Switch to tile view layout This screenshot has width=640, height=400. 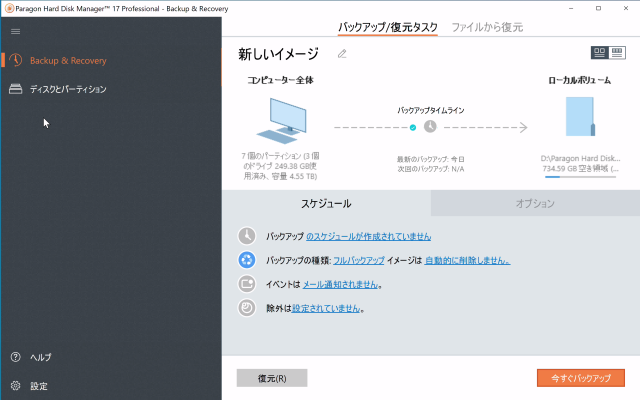pos(600,53)
